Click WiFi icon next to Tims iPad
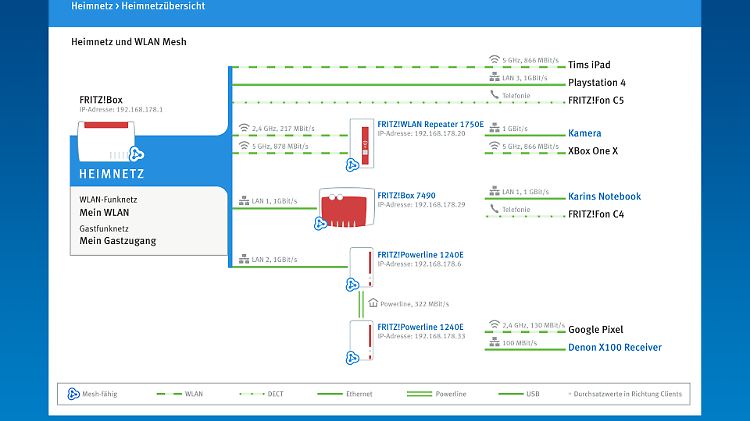The width and height of the screenshot is (750, 421). pyautogui.click(x=494, y=59)
